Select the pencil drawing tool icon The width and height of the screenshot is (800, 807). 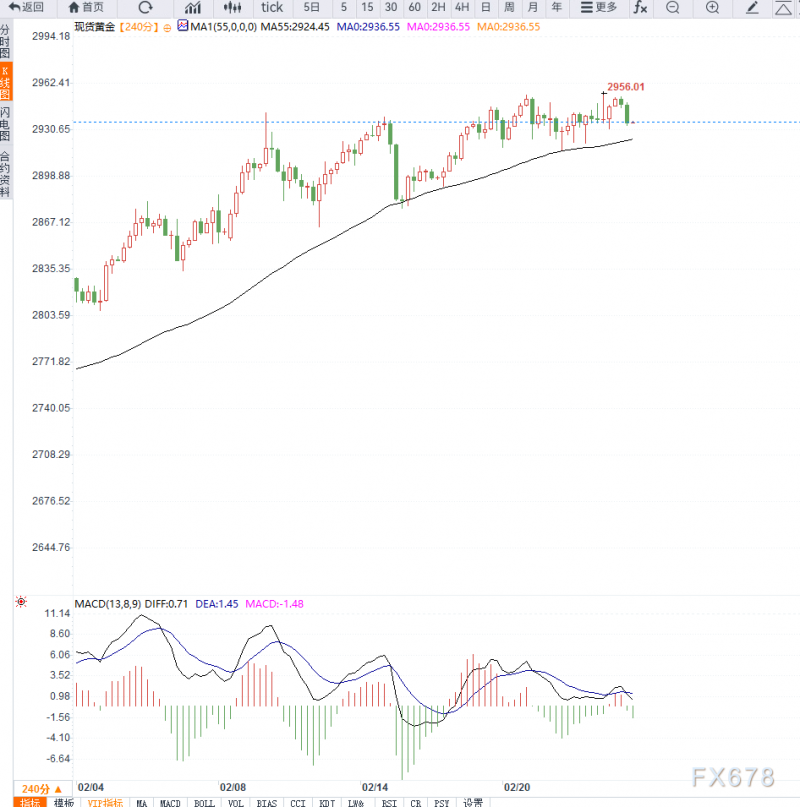pos(752,7)
